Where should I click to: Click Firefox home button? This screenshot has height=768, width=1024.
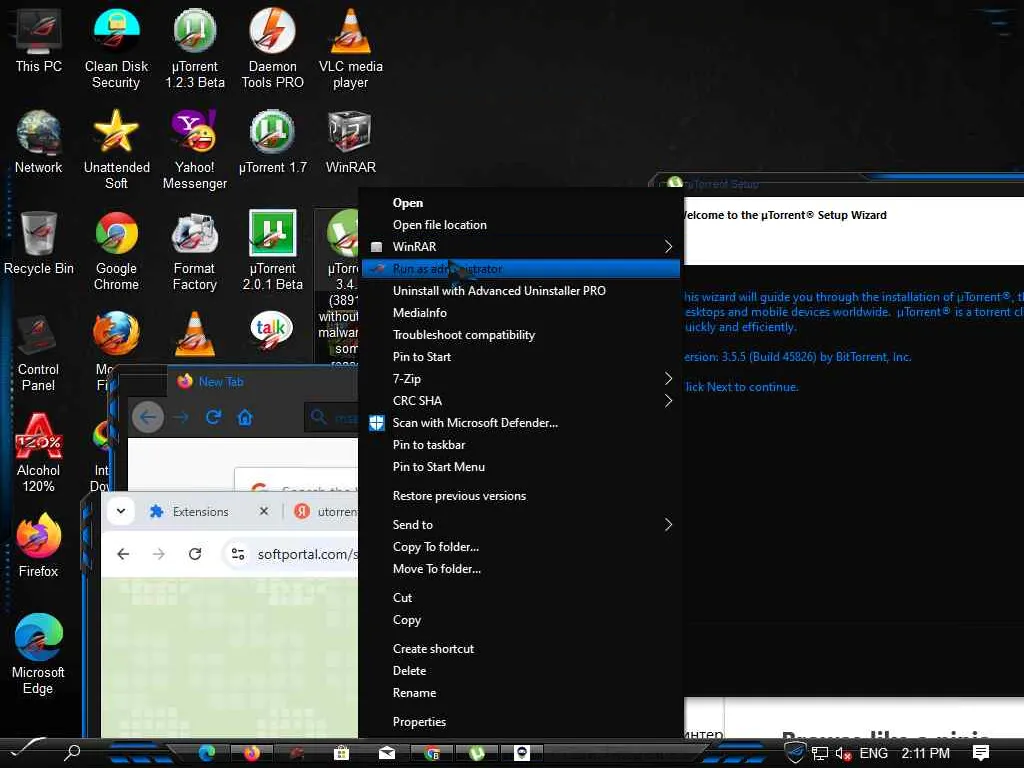(x=245, y=417)
